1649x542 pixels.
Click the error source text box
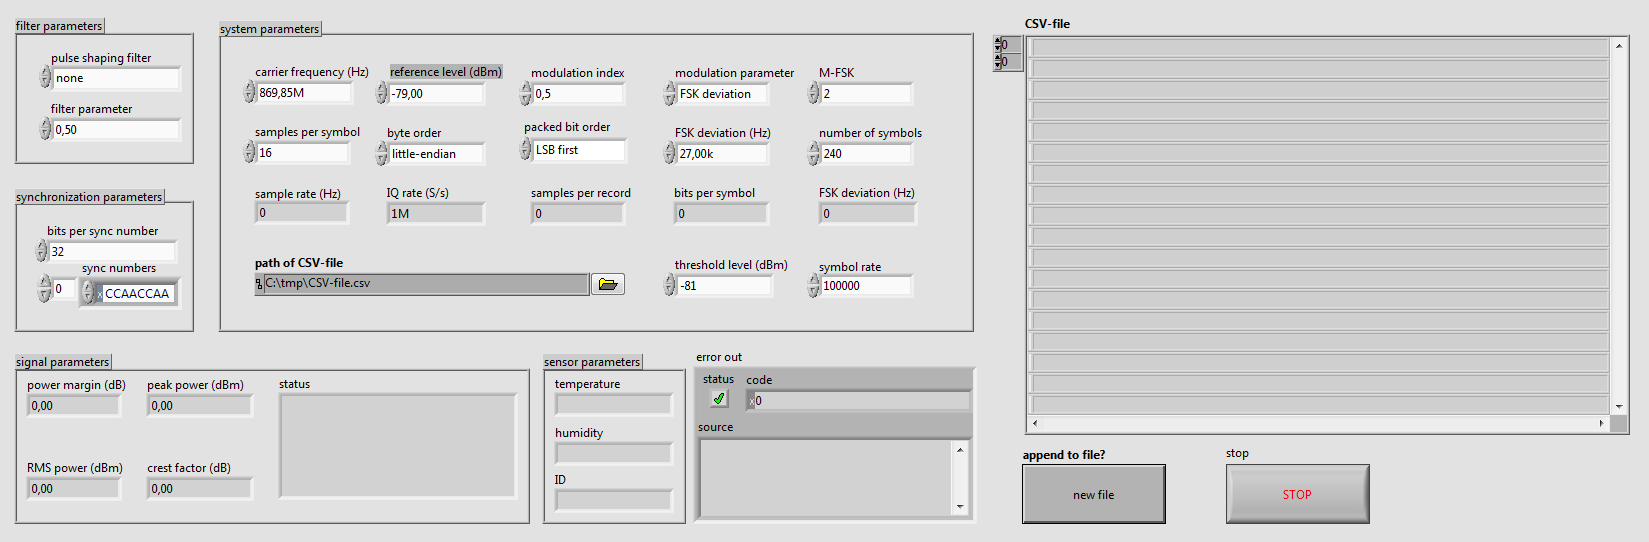(x=826, y=478)
